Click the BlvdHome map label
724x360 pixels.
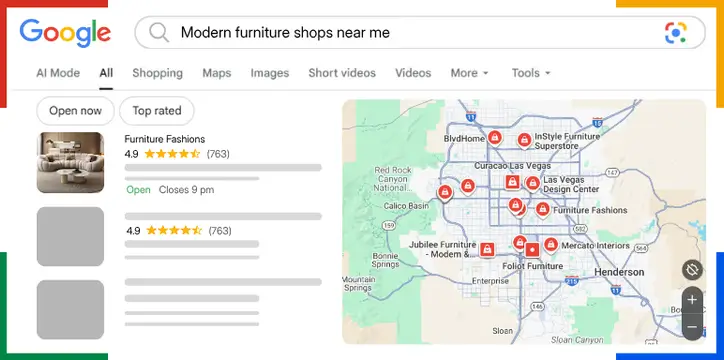point(464,138)
